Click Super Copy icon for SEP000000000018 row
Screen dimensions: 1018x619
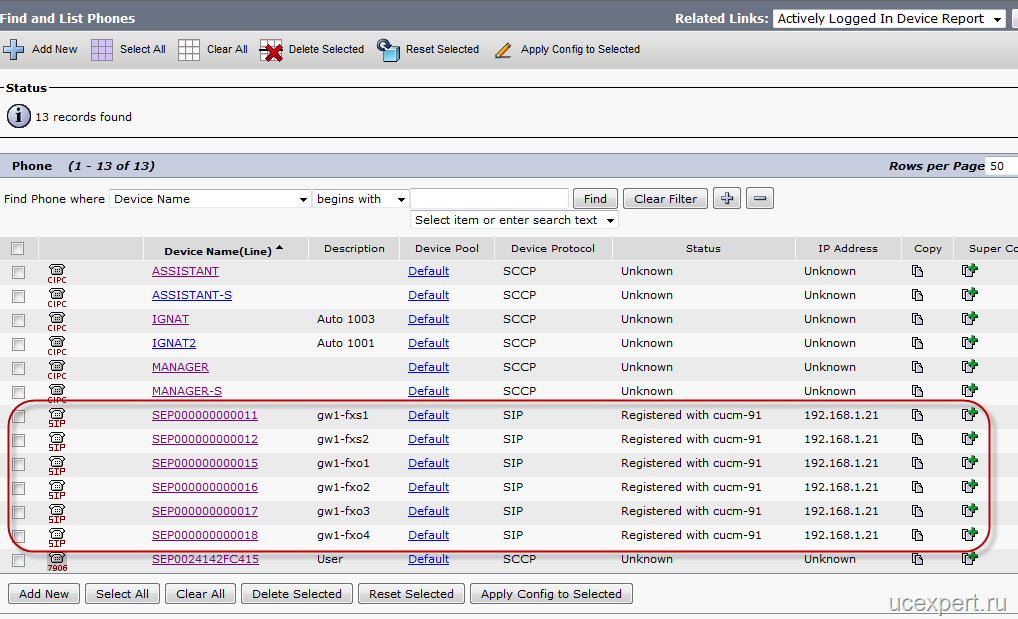click(969, 535)
